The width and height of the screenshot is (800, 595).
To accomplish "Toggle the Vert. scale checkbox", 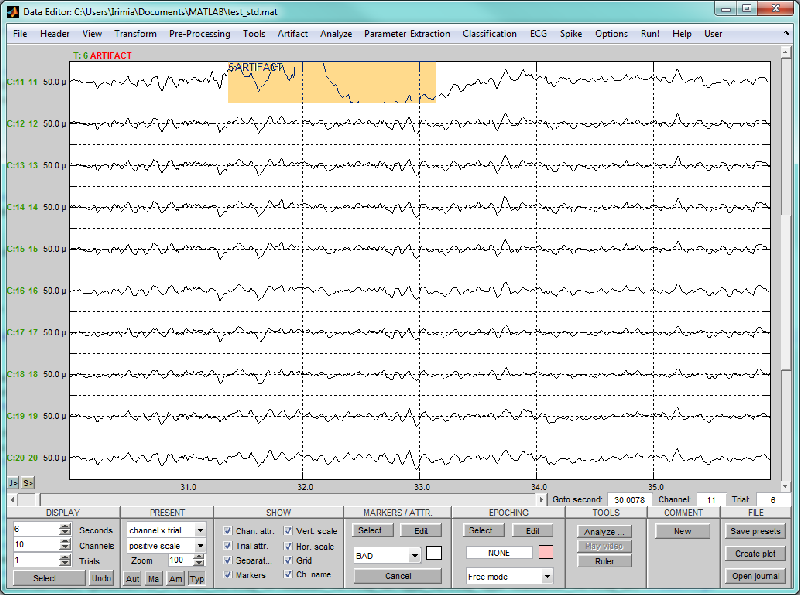I will coord(288,531).
